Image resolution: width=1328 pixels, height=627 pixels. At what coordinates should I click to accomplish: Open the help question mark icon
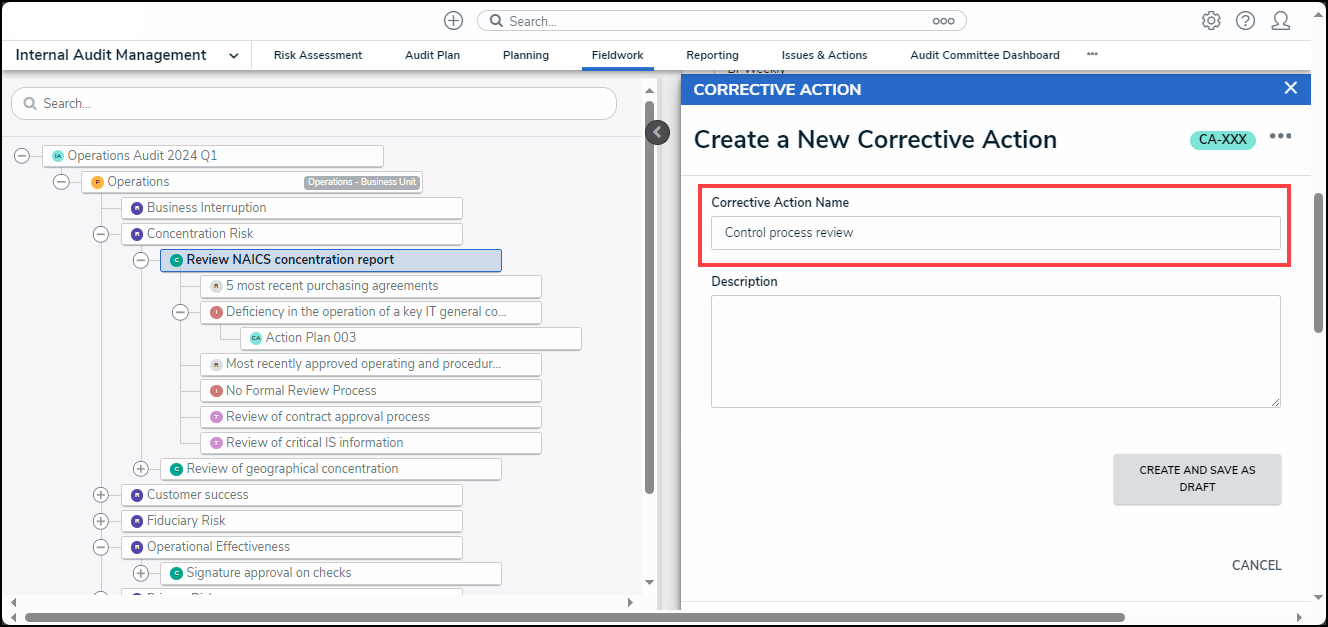pyautogui.click(x=1245, y=21)
